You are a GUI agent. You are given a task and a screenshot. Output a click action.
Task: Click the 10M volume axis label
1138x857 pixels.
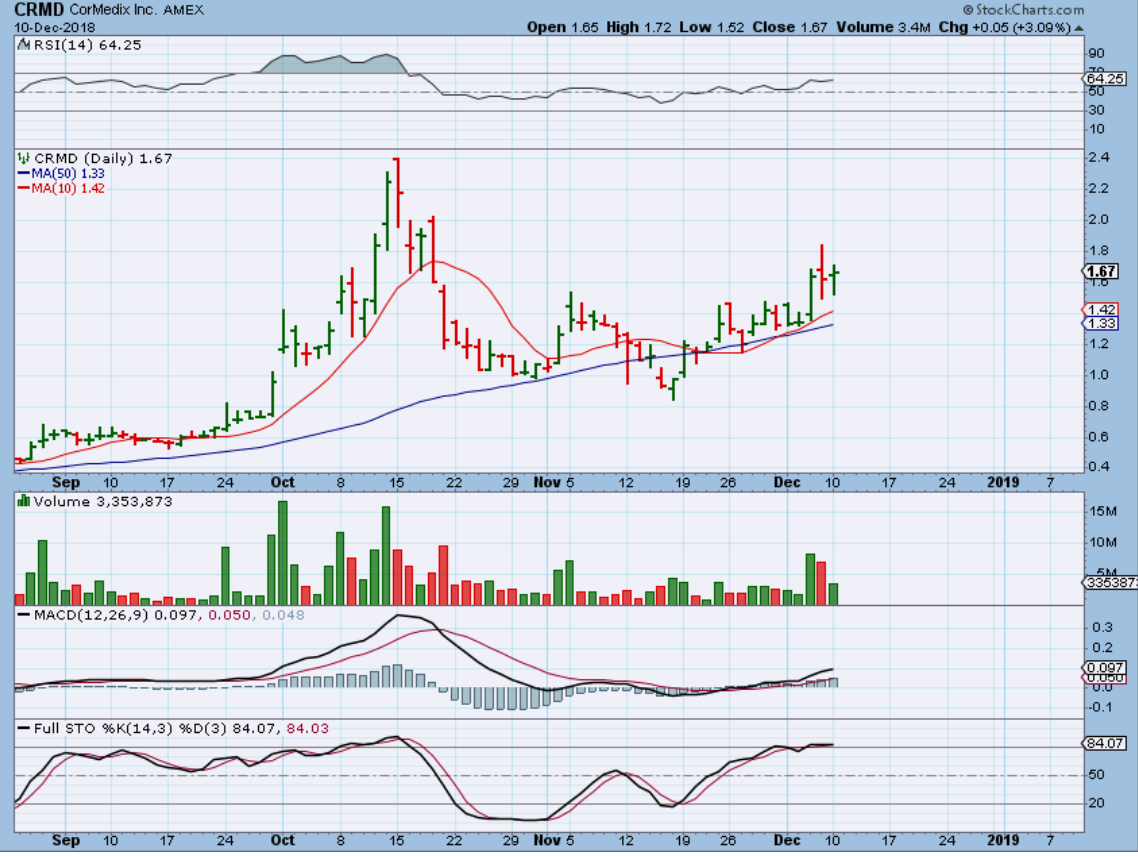tap(1102, 543)
